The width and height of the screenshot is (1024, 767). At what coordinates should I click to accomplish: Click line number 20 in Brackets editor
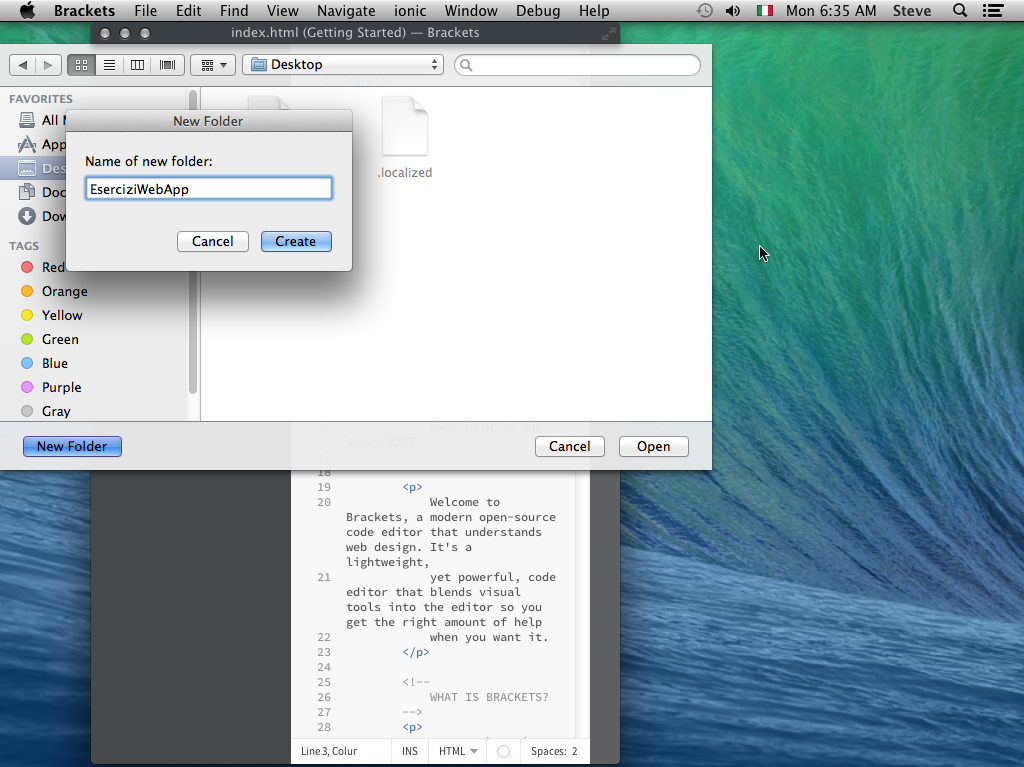tap(324, 502)
